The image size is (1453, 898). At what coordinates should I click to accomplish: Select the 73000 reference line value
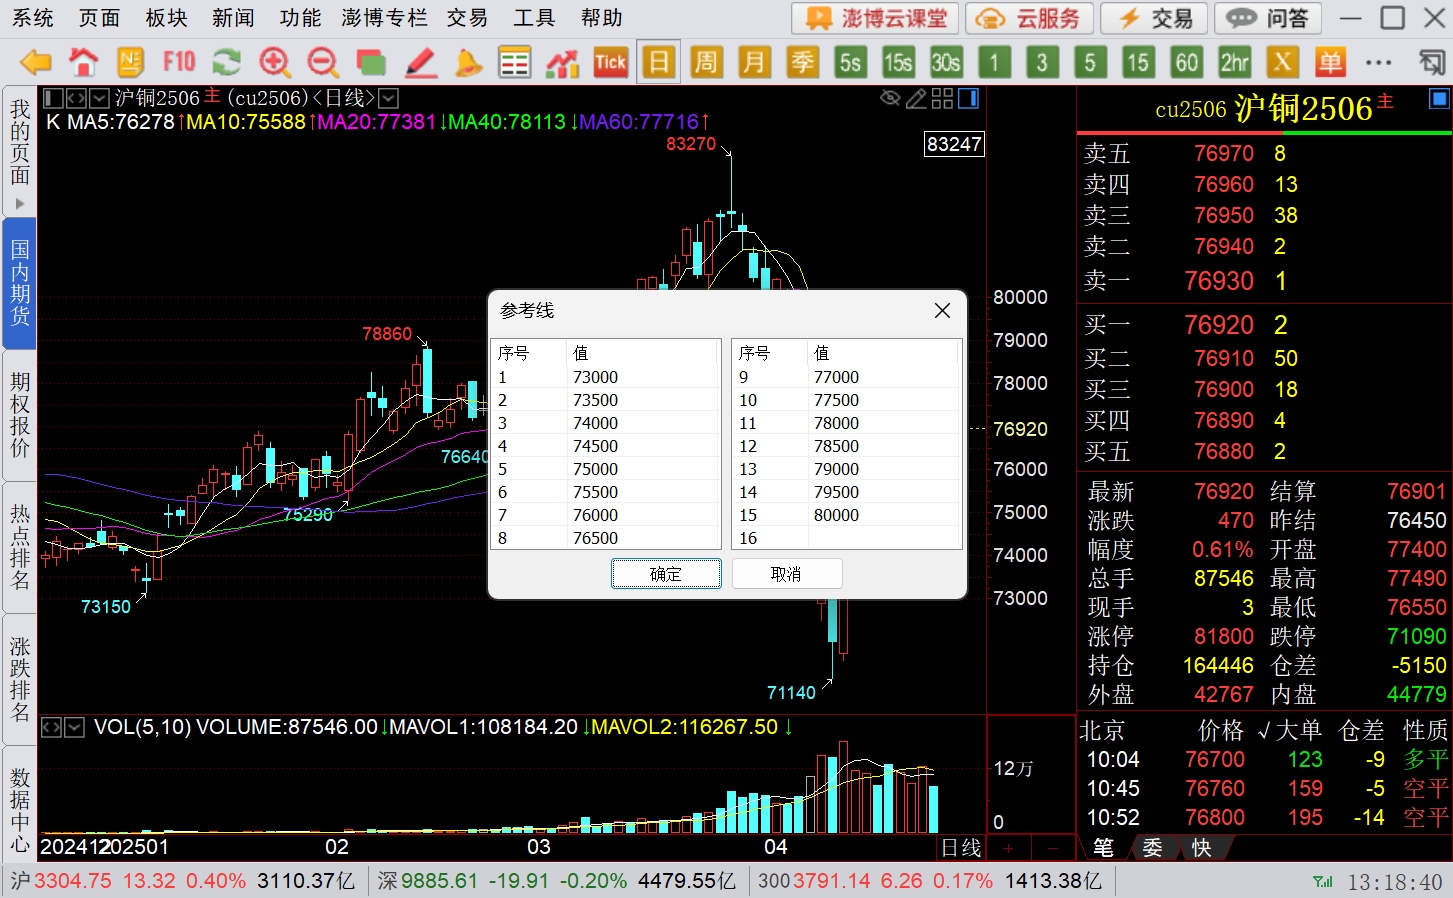point(596,377)
